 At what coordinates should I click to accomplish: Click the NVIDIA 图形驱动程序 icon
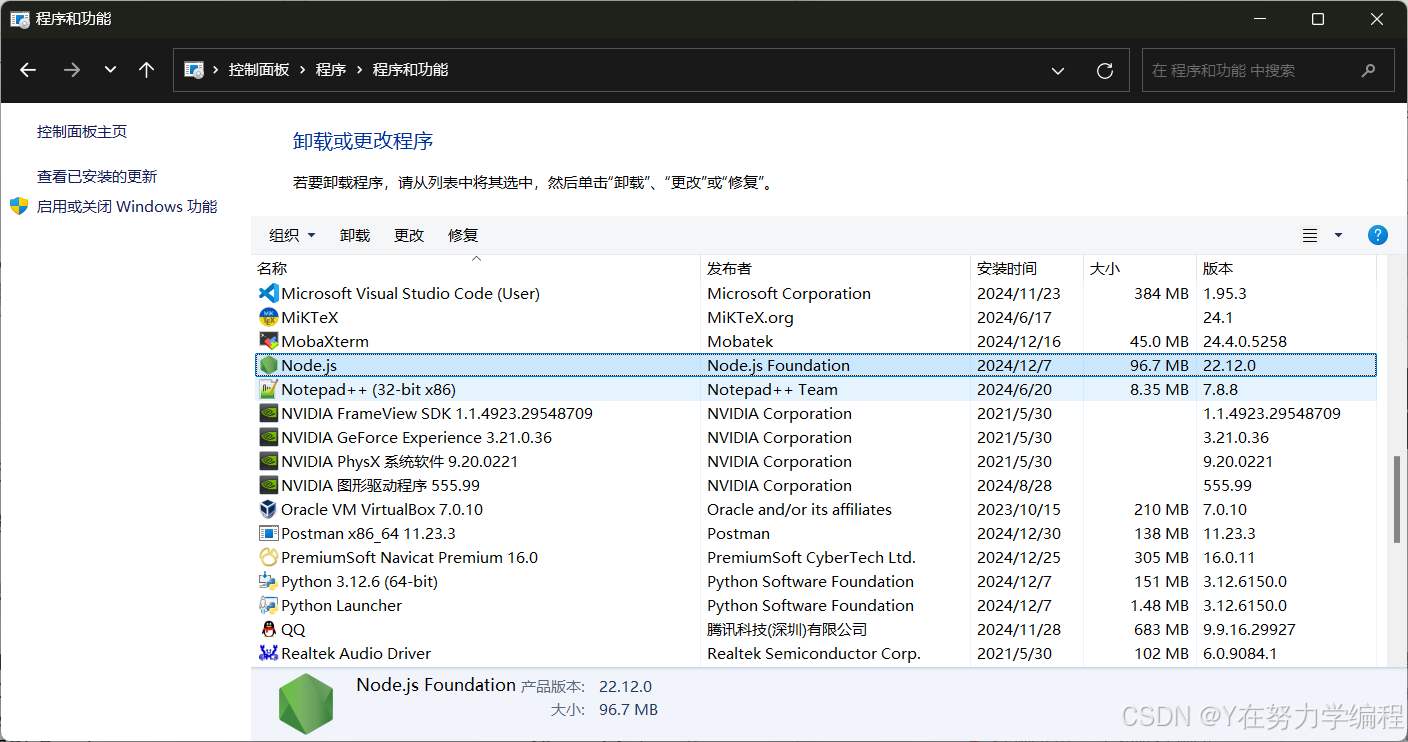268,485
